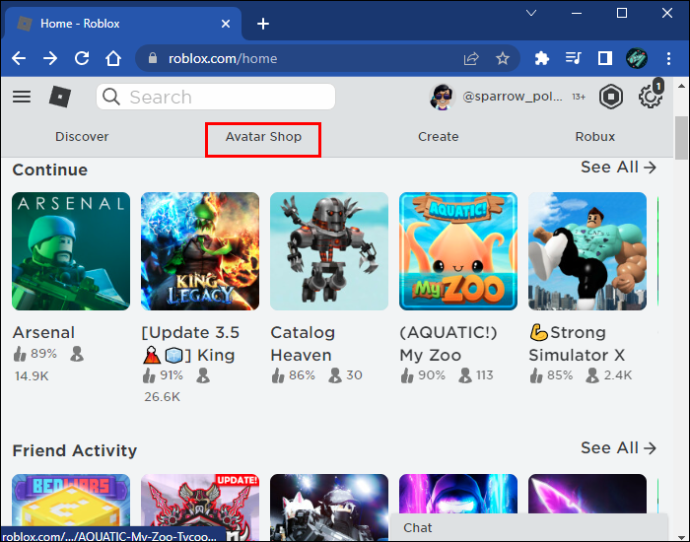
Task: Expand the Chat panel
Action: click(x=529, y=527)
